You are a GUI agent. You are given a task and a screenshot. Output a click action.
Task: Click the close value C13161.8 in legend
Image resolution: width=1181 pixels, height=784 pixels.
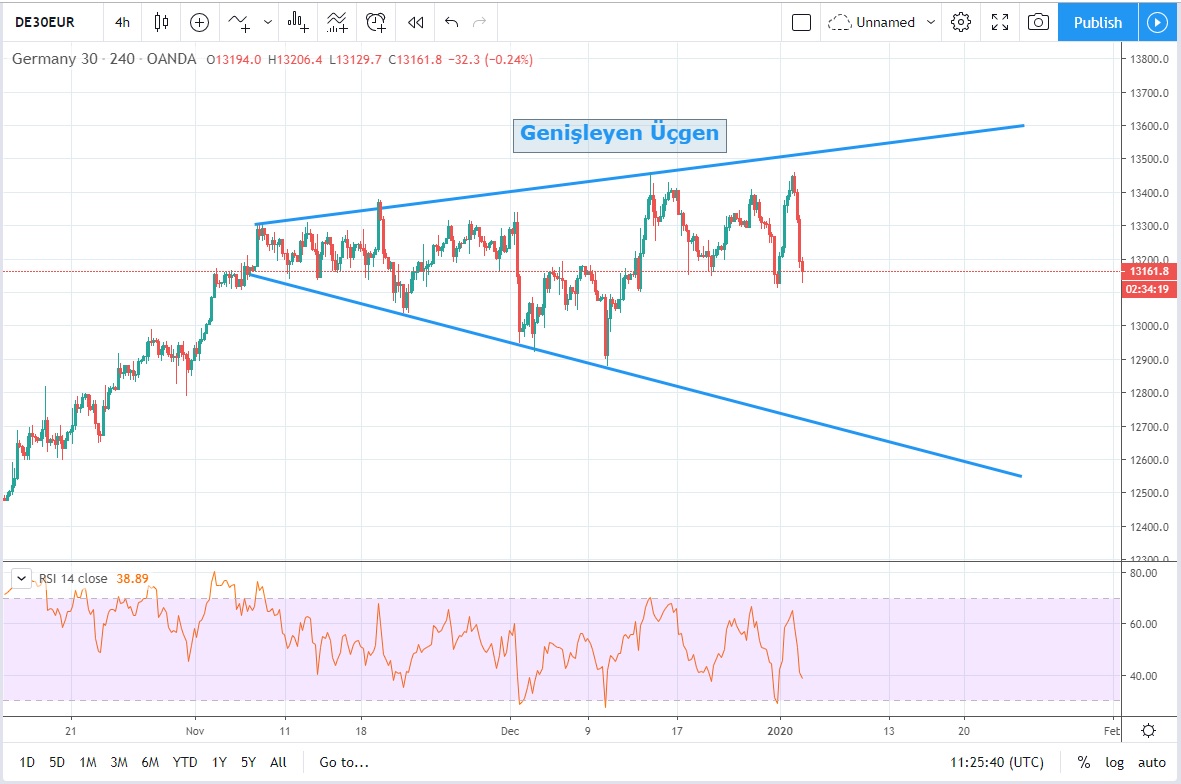(415, 59)
